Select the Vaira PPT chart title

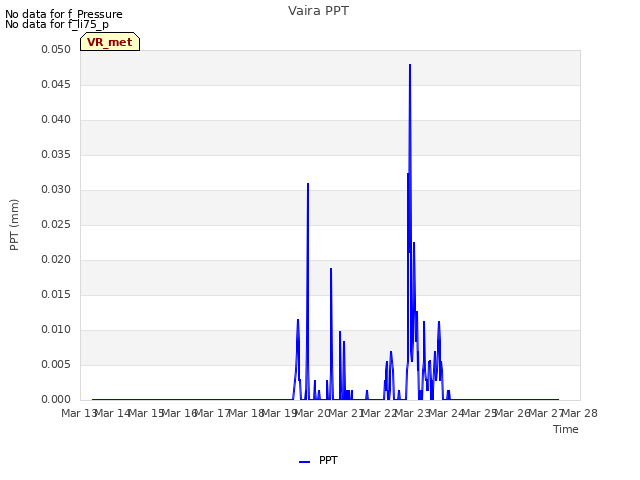click(318, 11)
